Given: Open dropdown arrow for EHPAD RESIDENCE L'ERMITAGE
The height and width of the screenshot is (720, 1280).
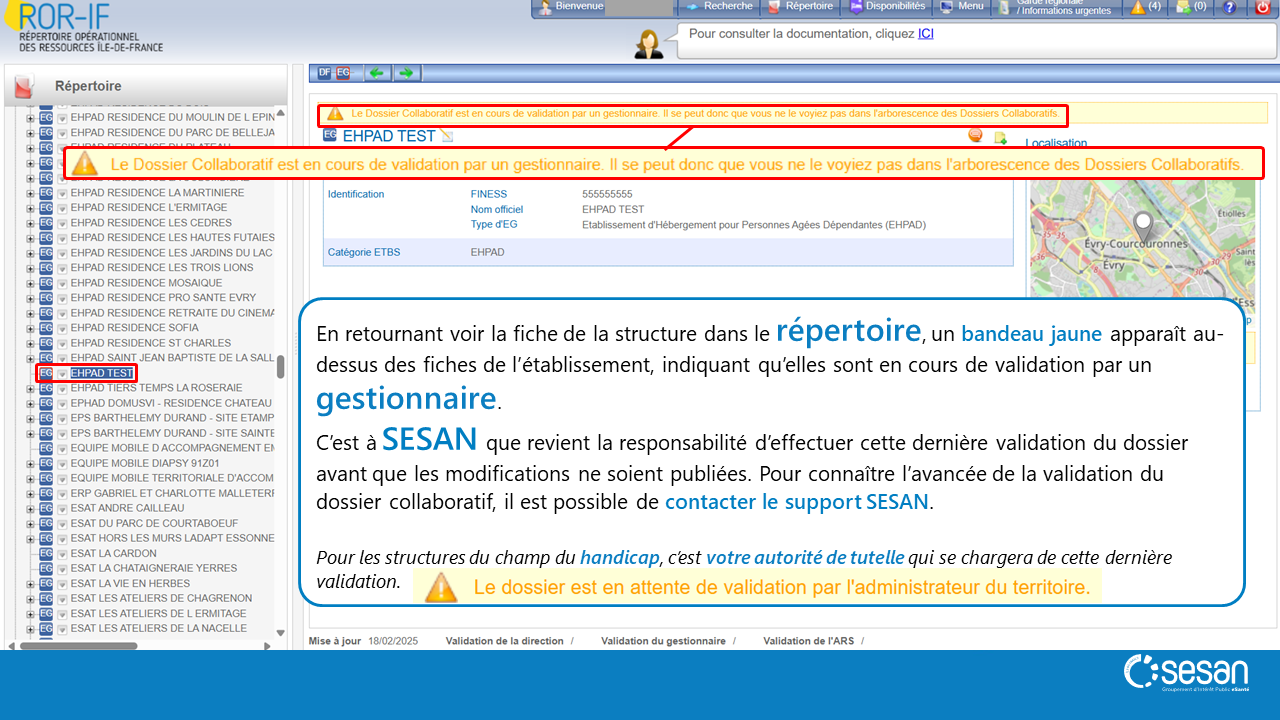Looking at the screenshot, I should pyautogui.click(x=62, y=208).
